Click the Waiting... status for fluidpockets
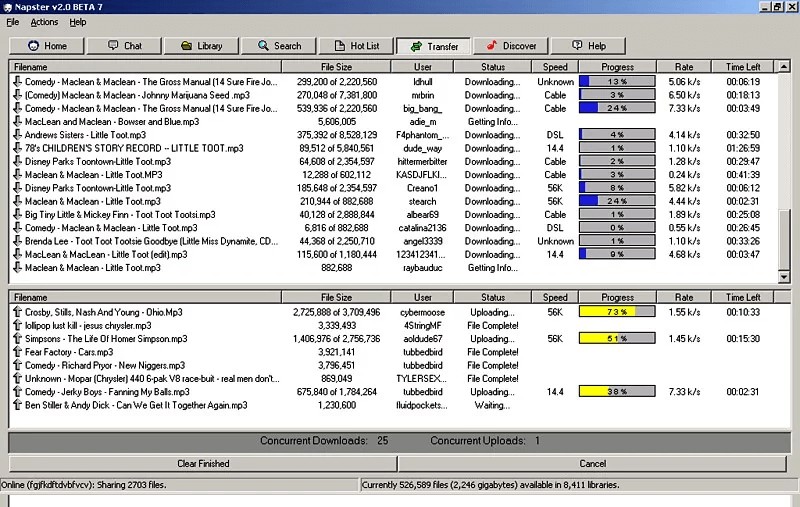800x507 pixels. click(x=492, y=405)
